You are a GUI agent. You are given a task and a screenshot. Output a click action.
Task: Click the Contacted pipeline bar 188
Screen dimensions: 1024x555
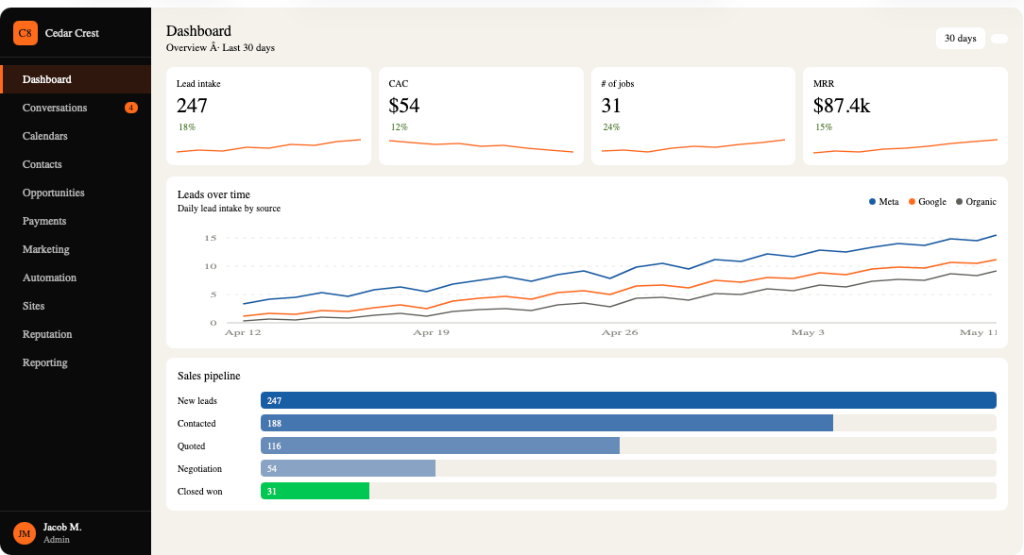pos(547,423)
